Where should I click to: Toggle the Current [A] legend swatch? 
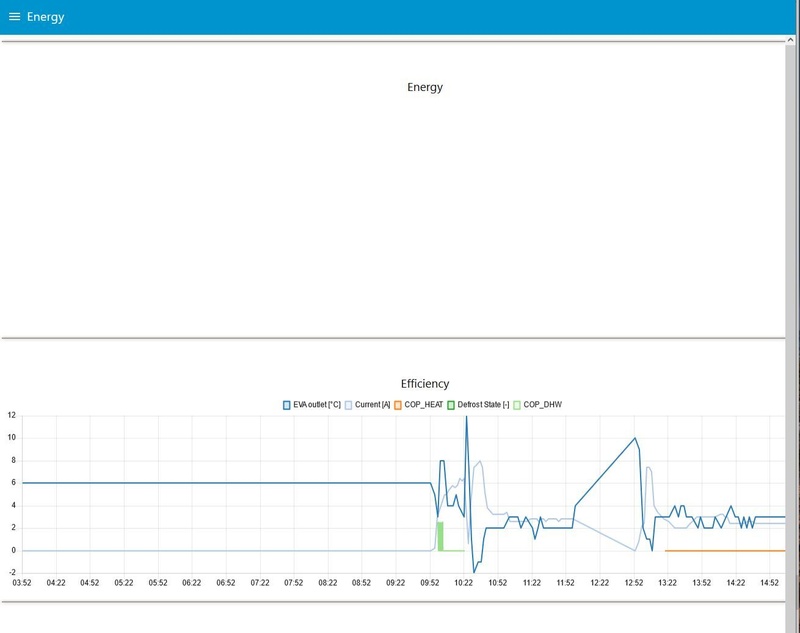348,405
